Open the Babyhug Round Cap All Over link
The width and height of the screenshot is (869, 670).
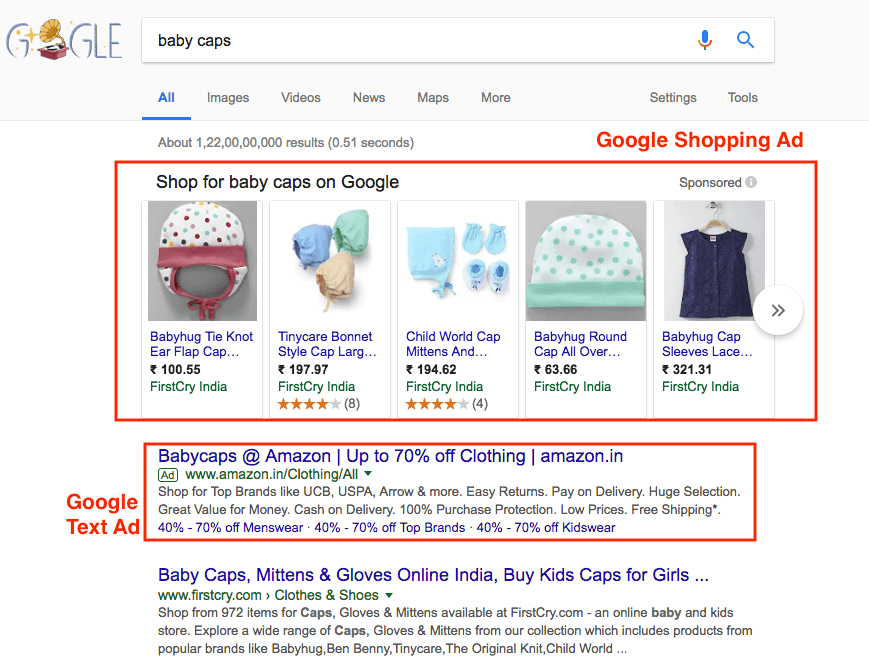coord(580,344)
